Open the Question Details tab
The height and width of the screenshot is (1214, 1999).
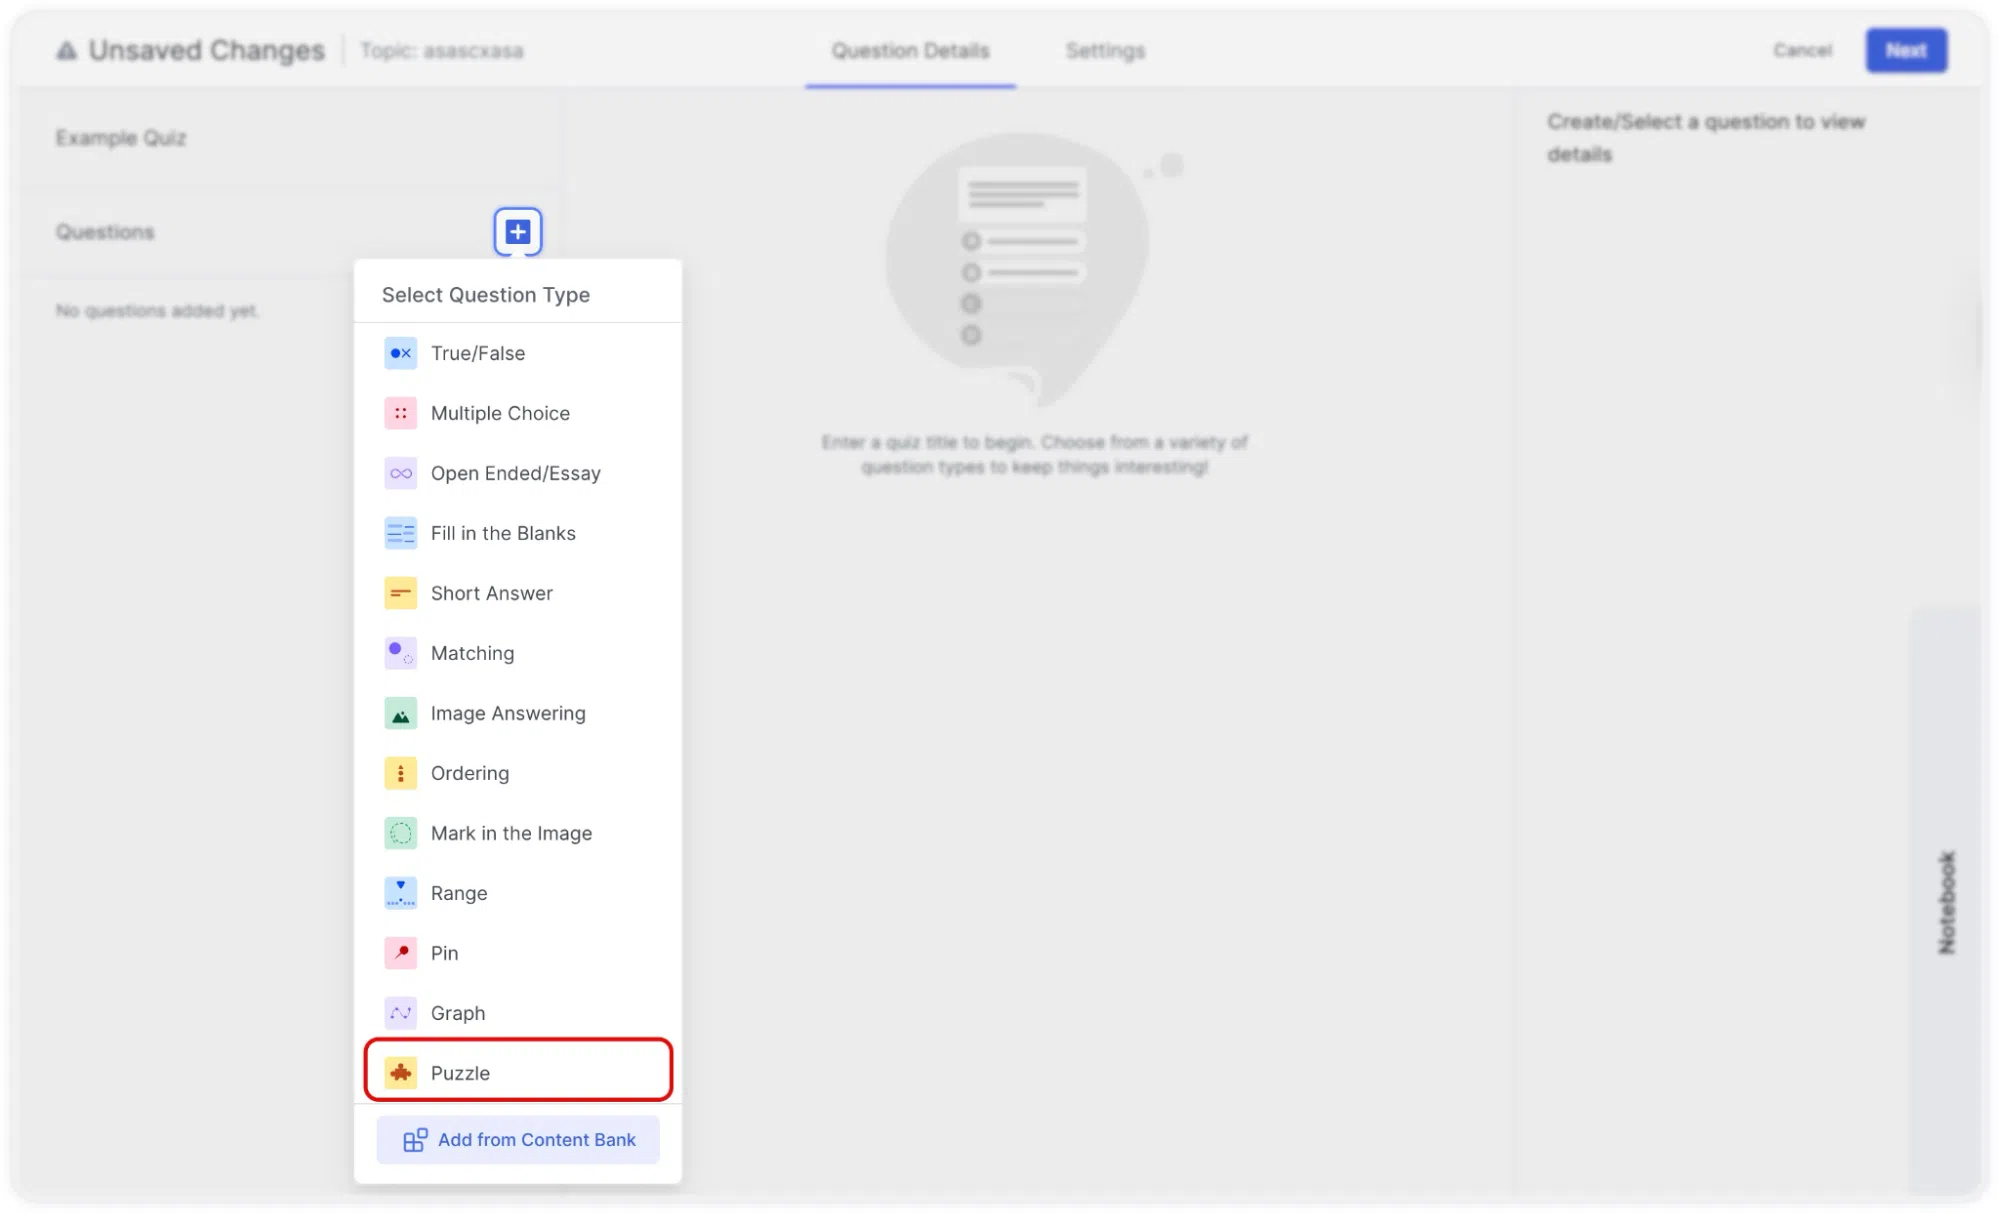pyautogui.click(x=910, y=50)
